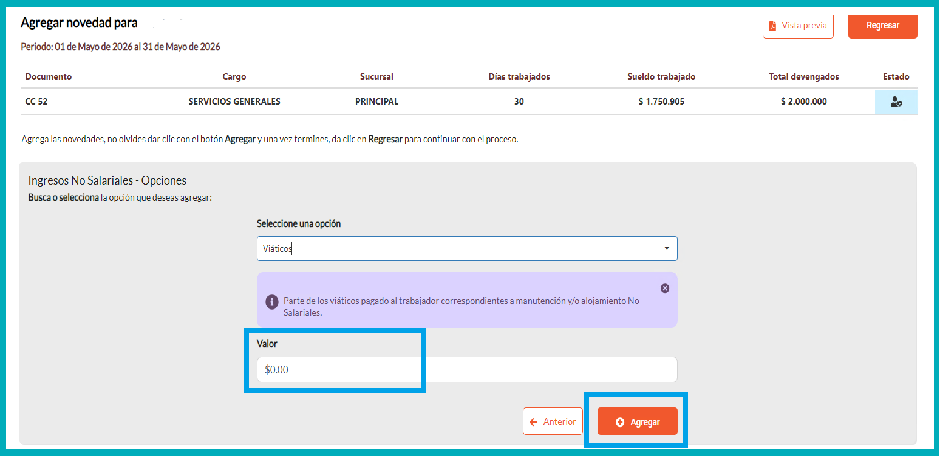Dismiss the purple viáticos info notice

665,288
